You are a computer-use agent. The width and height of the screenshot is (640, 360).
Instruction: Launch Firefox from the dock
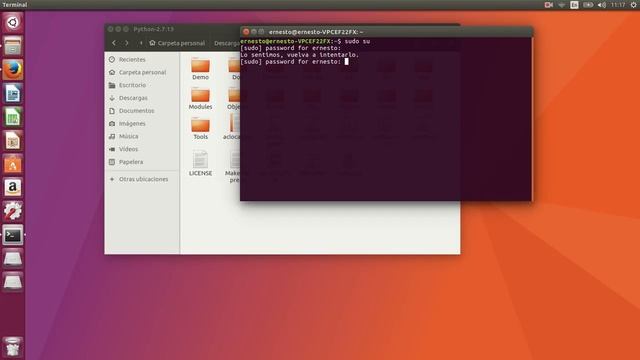click(13, 69)
